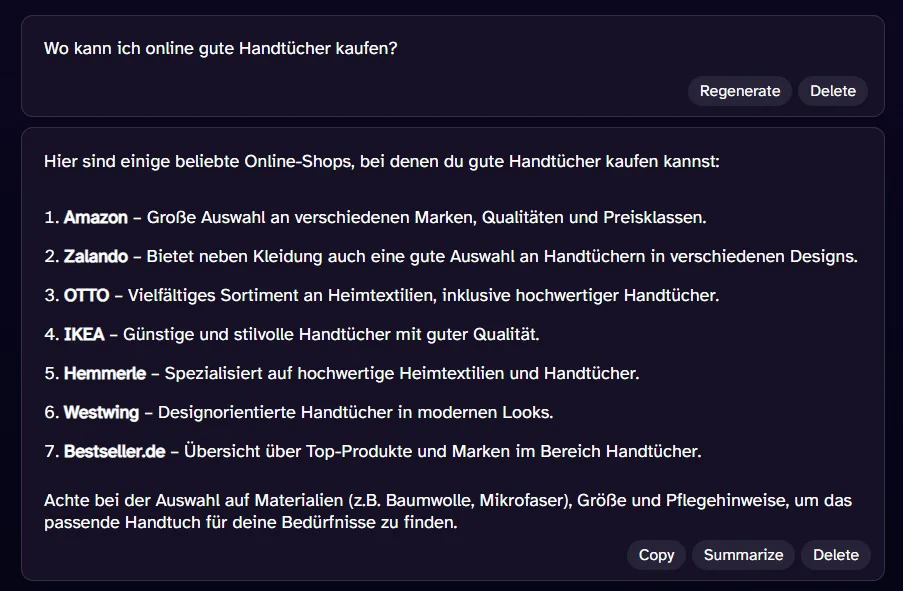Viewport: 903px width, 591px height.
Task: Delete the user's Handtücher question message
Action: tap(833, 91)
